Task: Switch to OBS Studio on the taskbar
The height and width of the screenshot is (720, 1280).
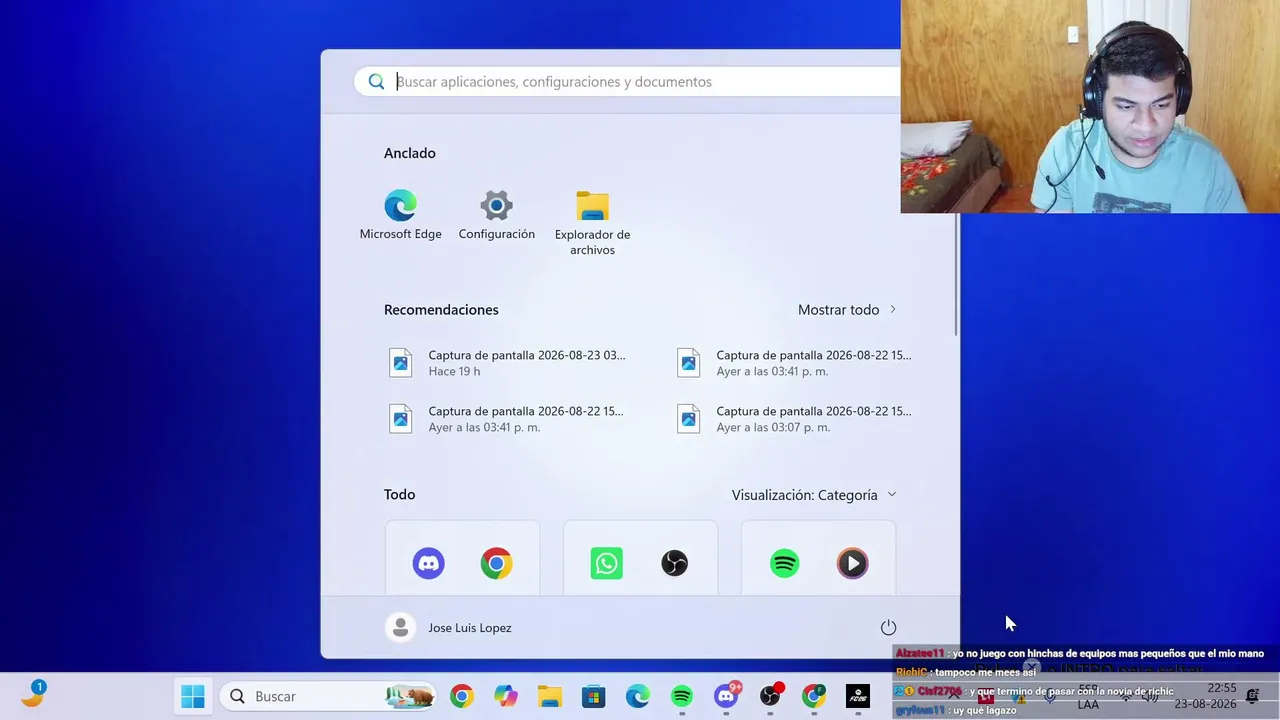Action: point(770,696)
